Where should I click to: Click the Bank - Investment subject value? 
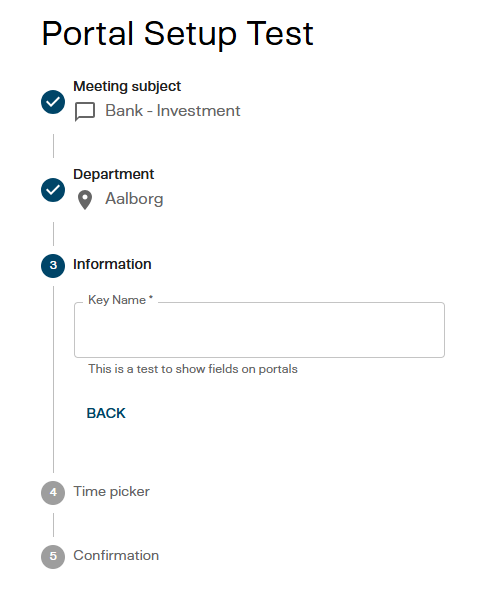pos(173,111)
